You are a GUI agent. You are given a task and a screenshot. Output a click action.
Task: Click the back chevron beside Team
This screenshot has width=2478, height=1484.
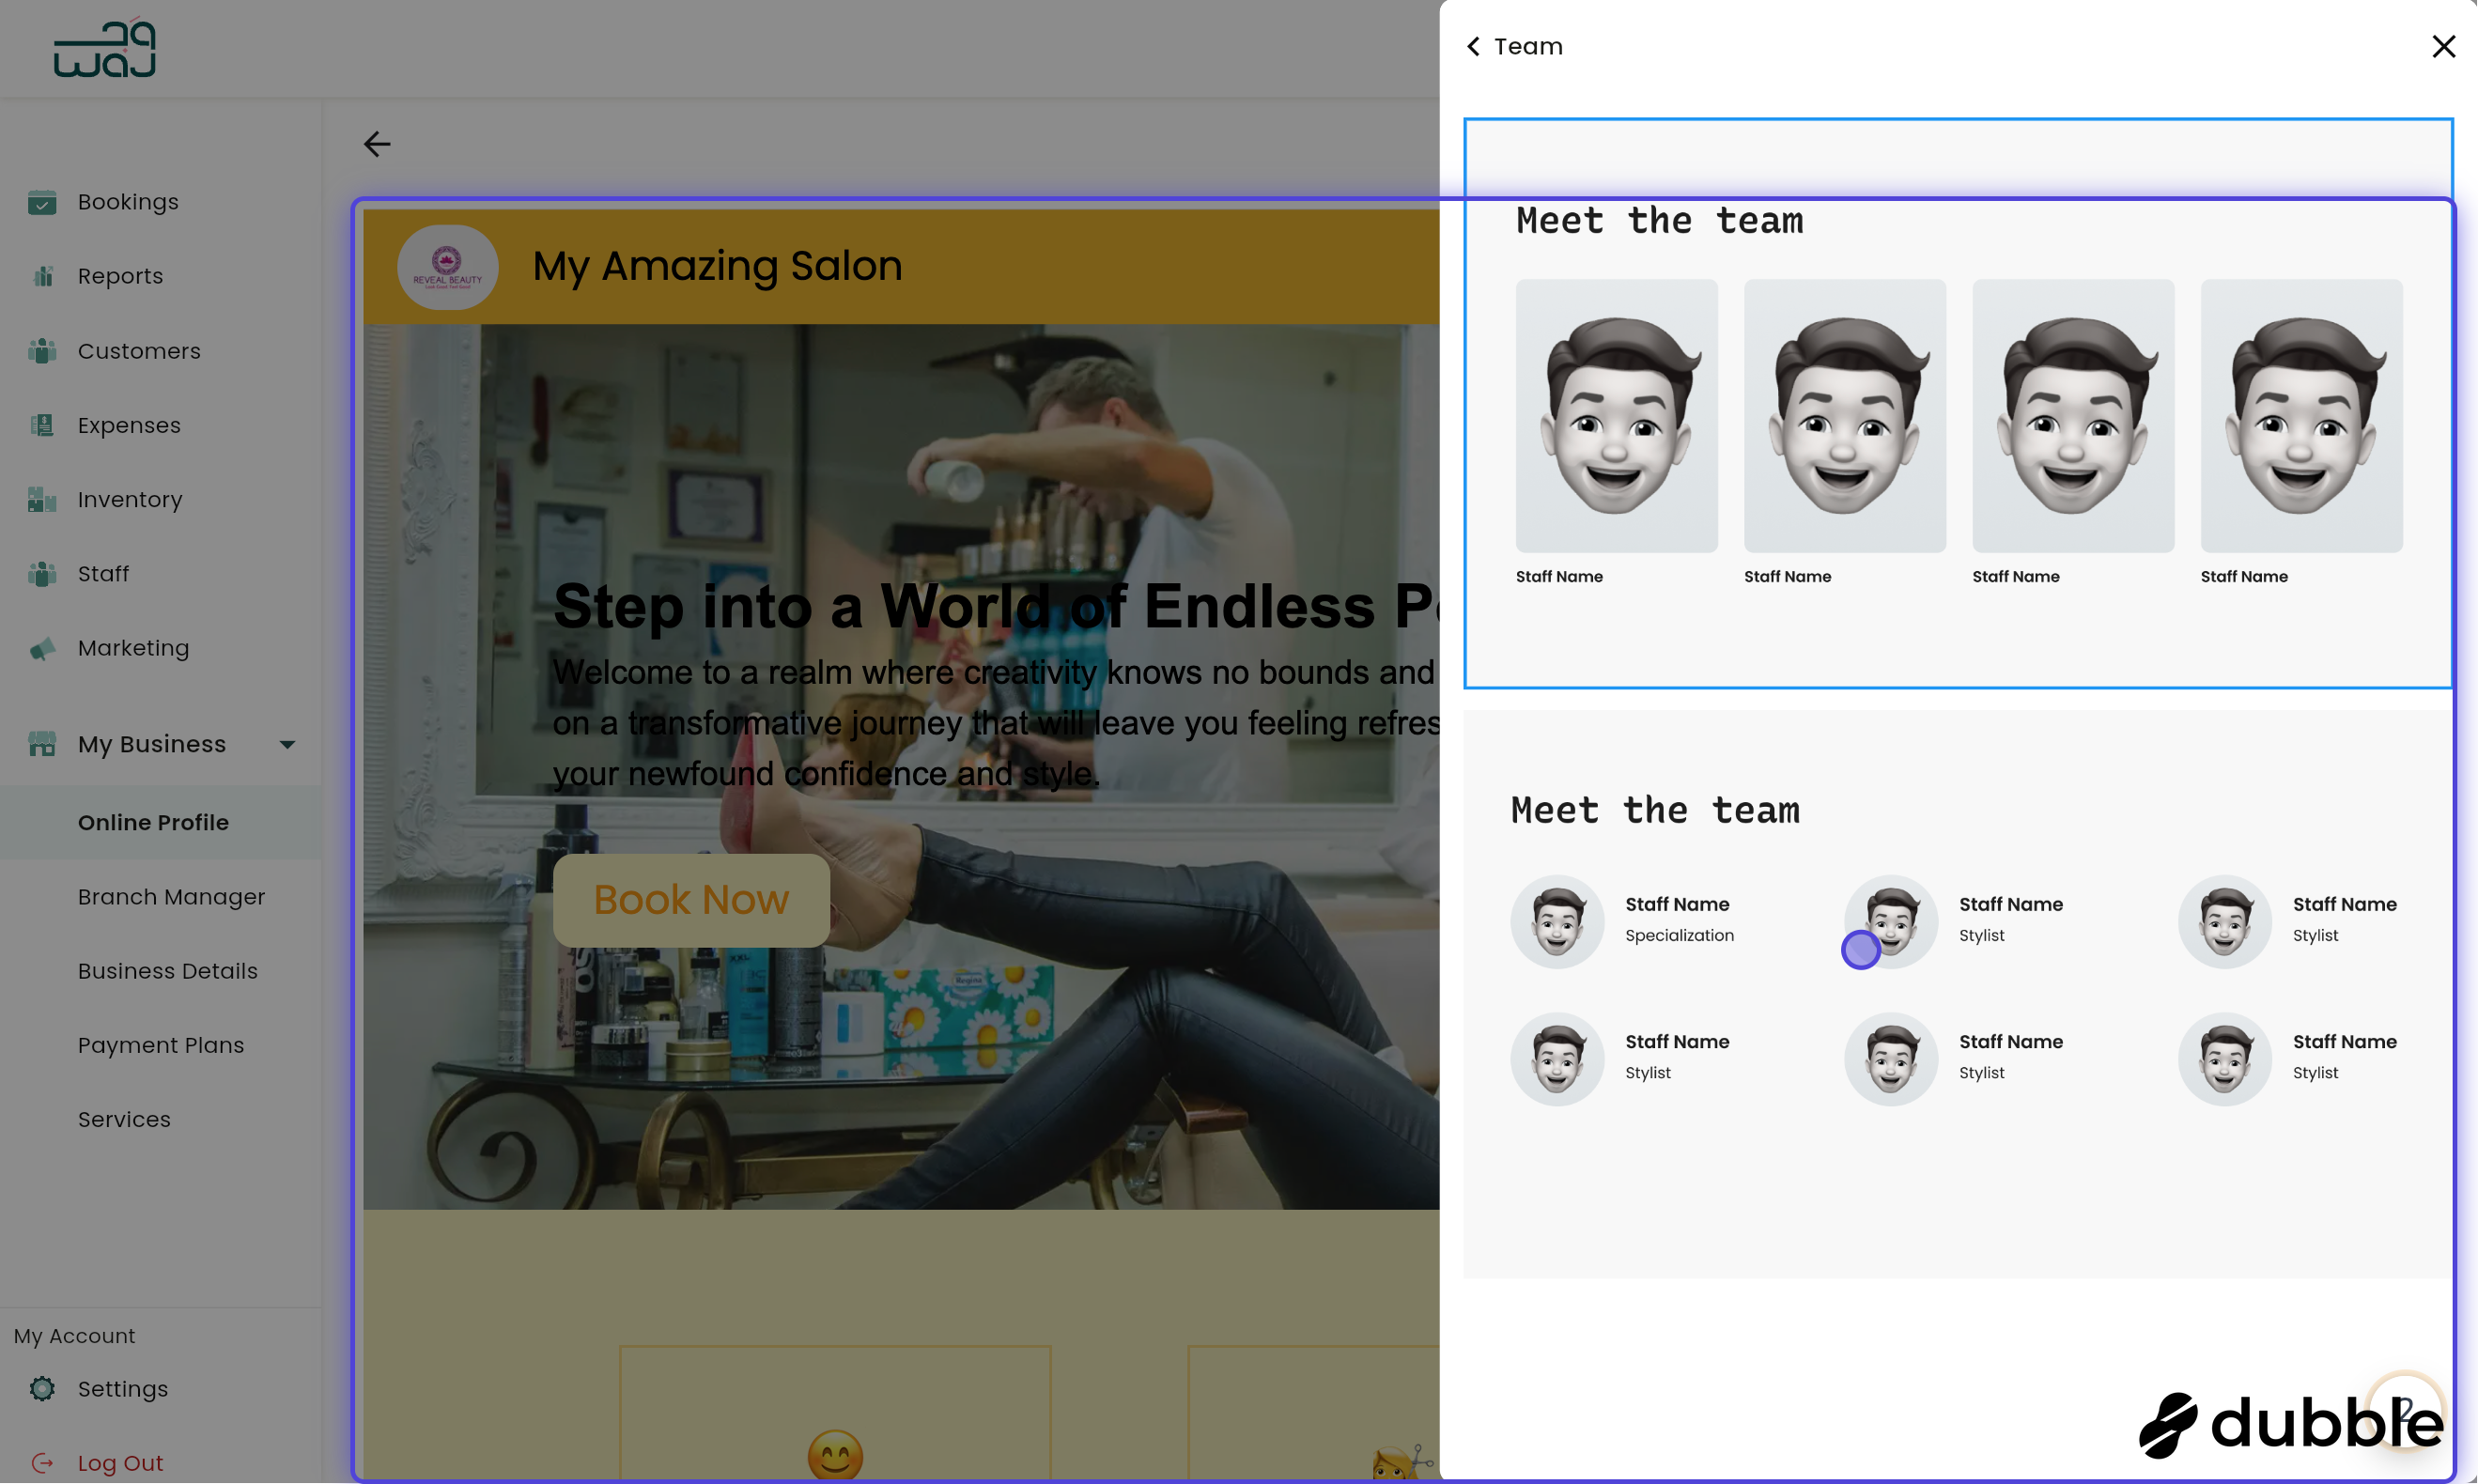click(x=1472, y=46)
